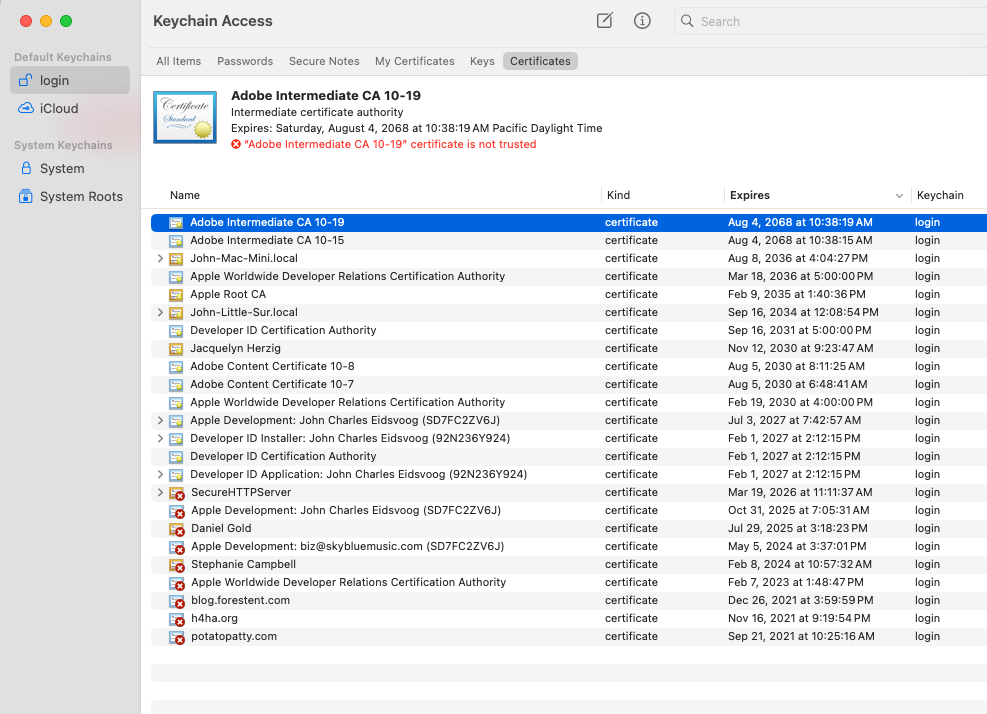Expand Developer ID Installer certificate row

click(x=160, y=438)
